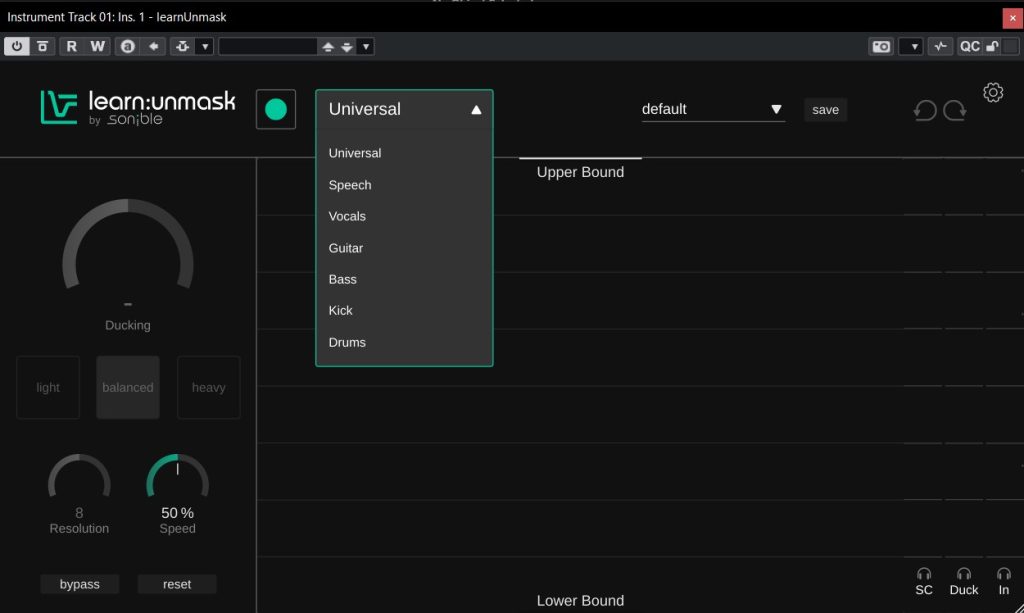Load previous preset with up arrow icon
The width and height of the screenshot is (1024, 613).
pos(328,46)
